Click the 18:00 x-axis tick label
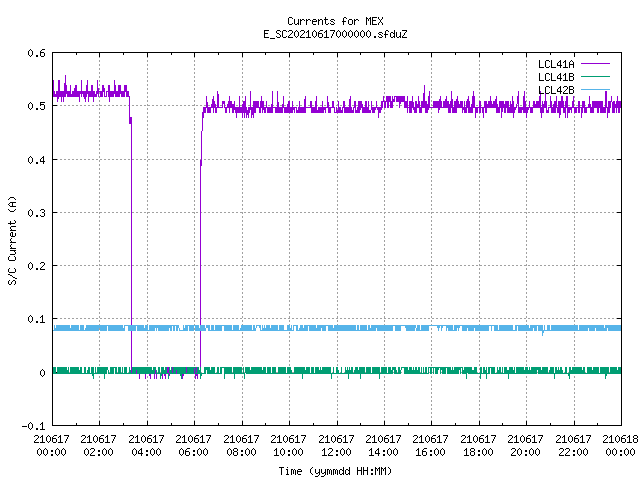This screenshot has width=640, height=480. point(478,452)
